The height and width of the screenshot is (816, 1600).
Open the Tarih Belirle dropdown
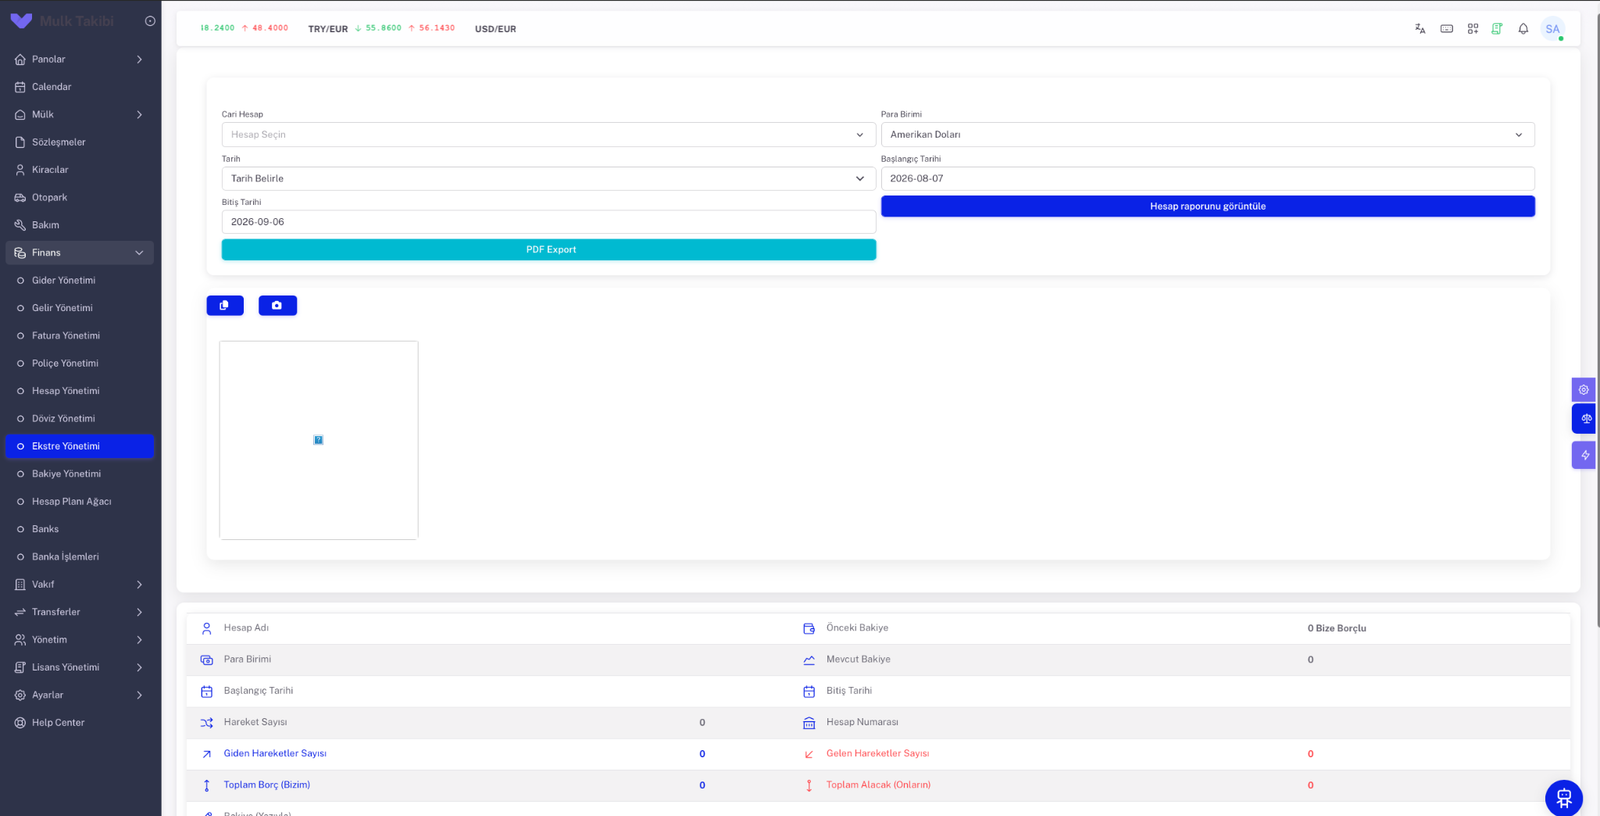[549, 178]
